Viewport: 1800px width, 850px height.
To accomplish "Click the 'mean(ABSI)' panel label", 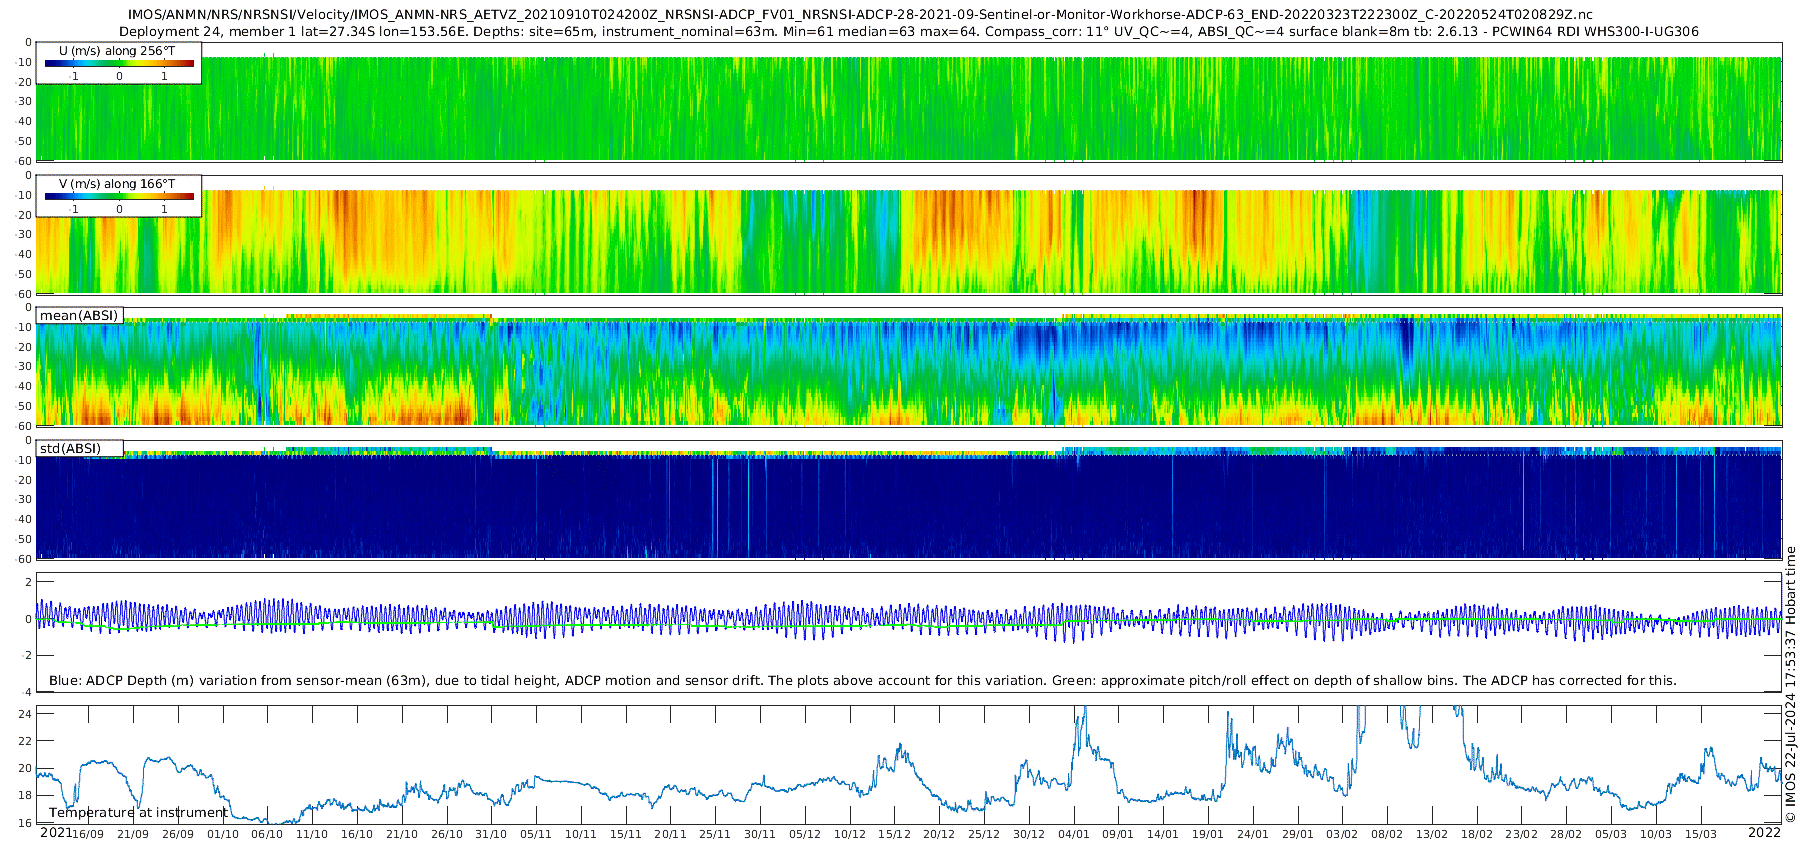I will click(x=79, y=315).
